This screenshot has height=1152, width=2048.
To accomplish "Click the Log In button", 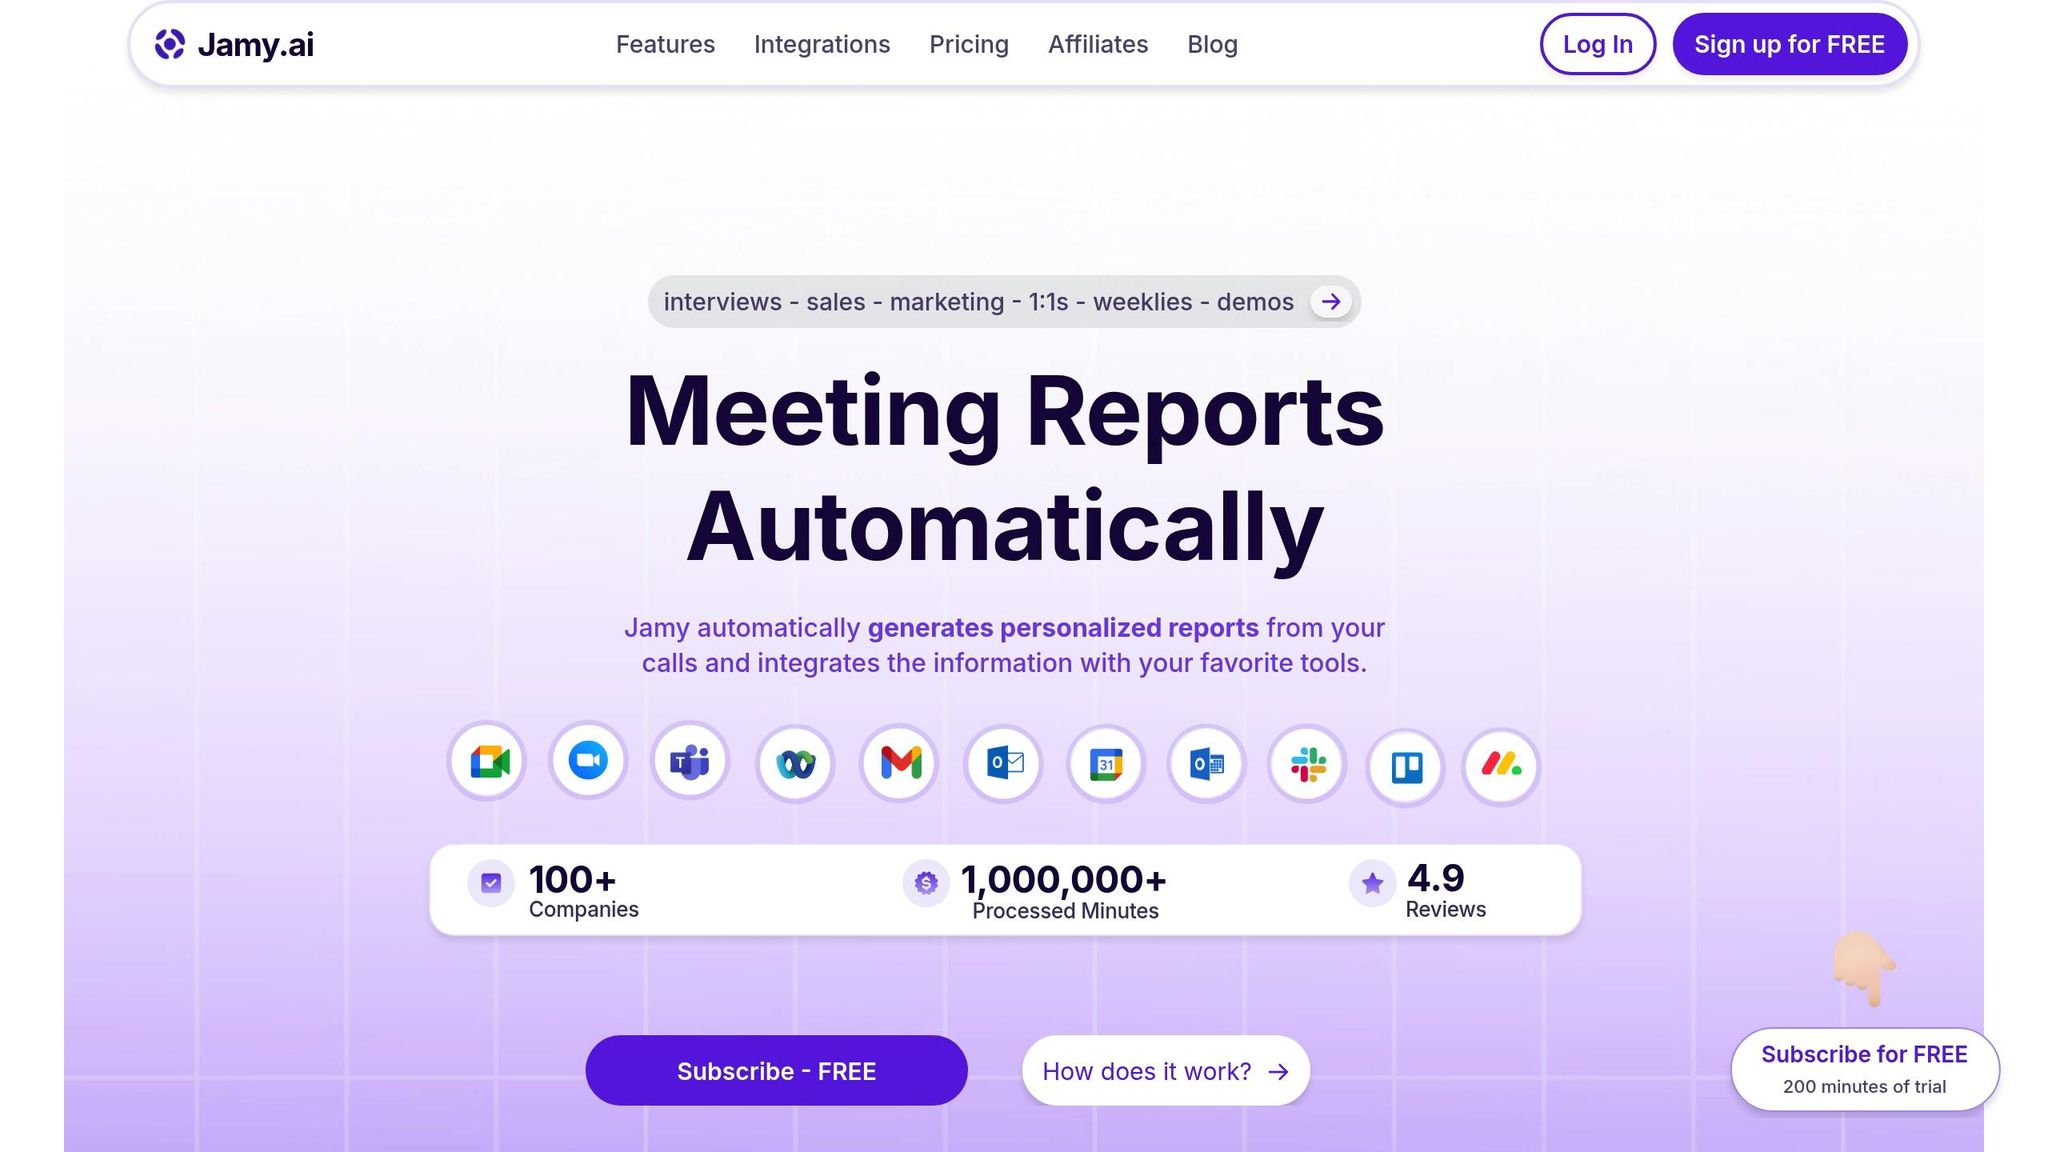I will [1598, 44].
